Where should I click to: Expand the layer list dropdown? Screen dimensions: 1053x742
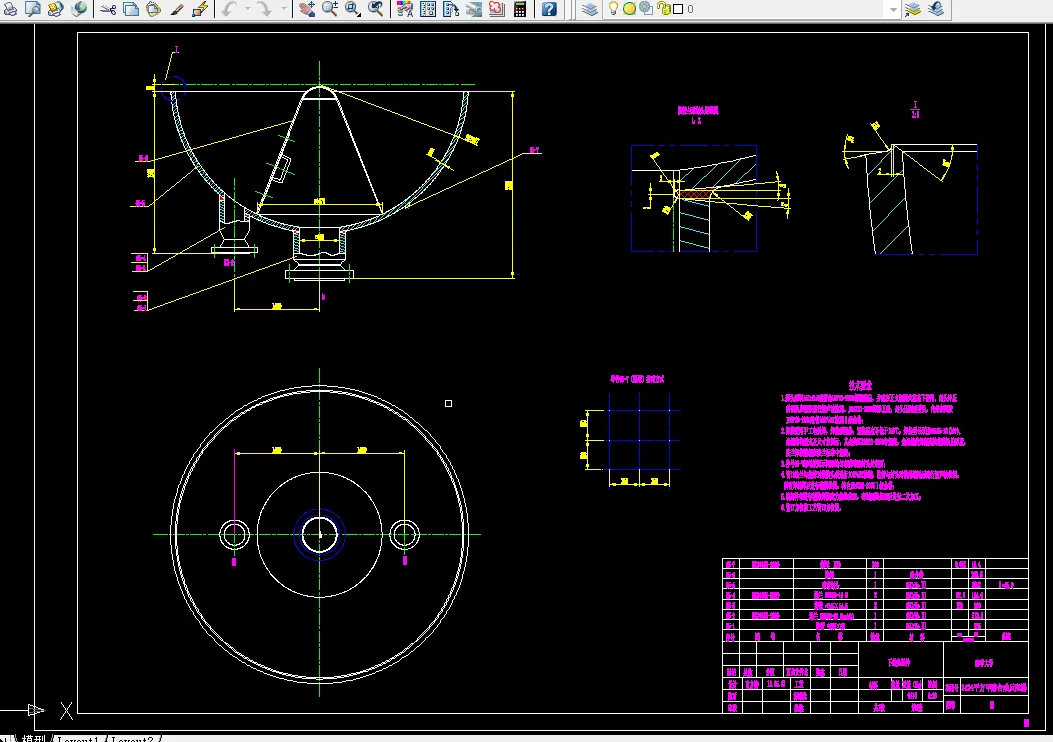pyautogui.click(x=892, y=9)
